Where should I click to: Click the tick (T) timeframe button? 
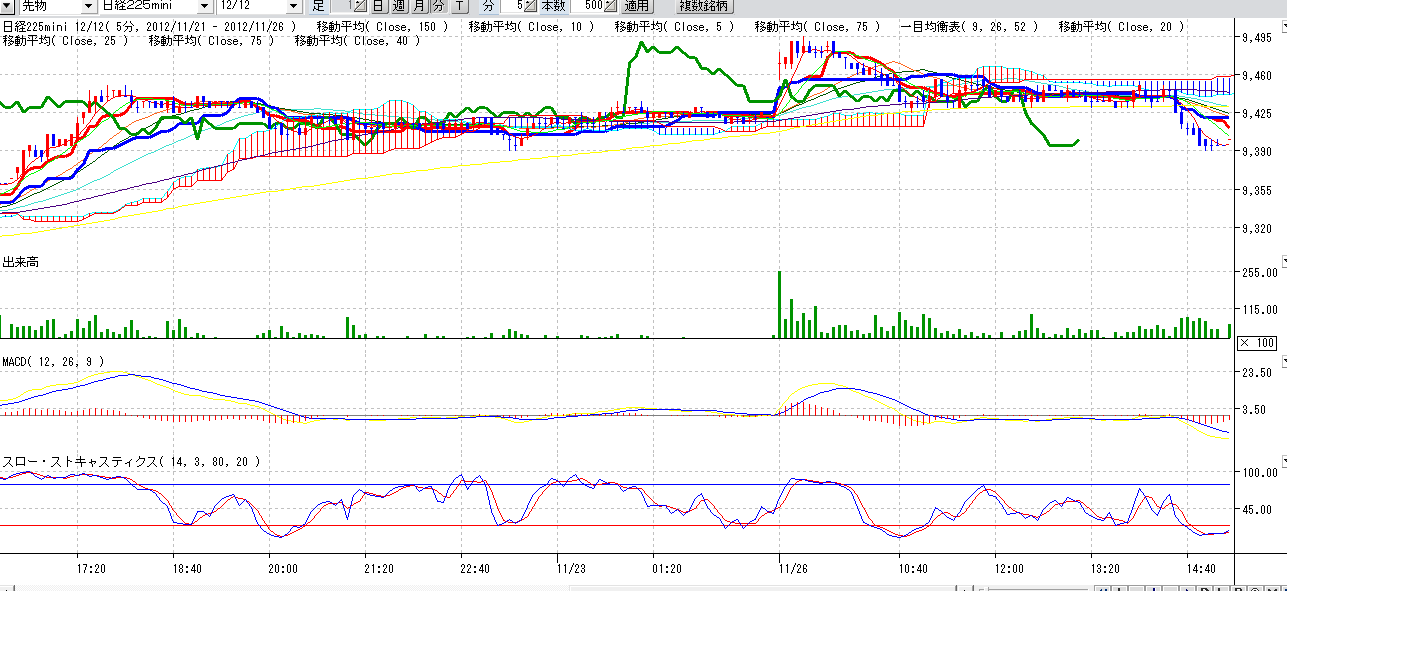coord(458,5)
